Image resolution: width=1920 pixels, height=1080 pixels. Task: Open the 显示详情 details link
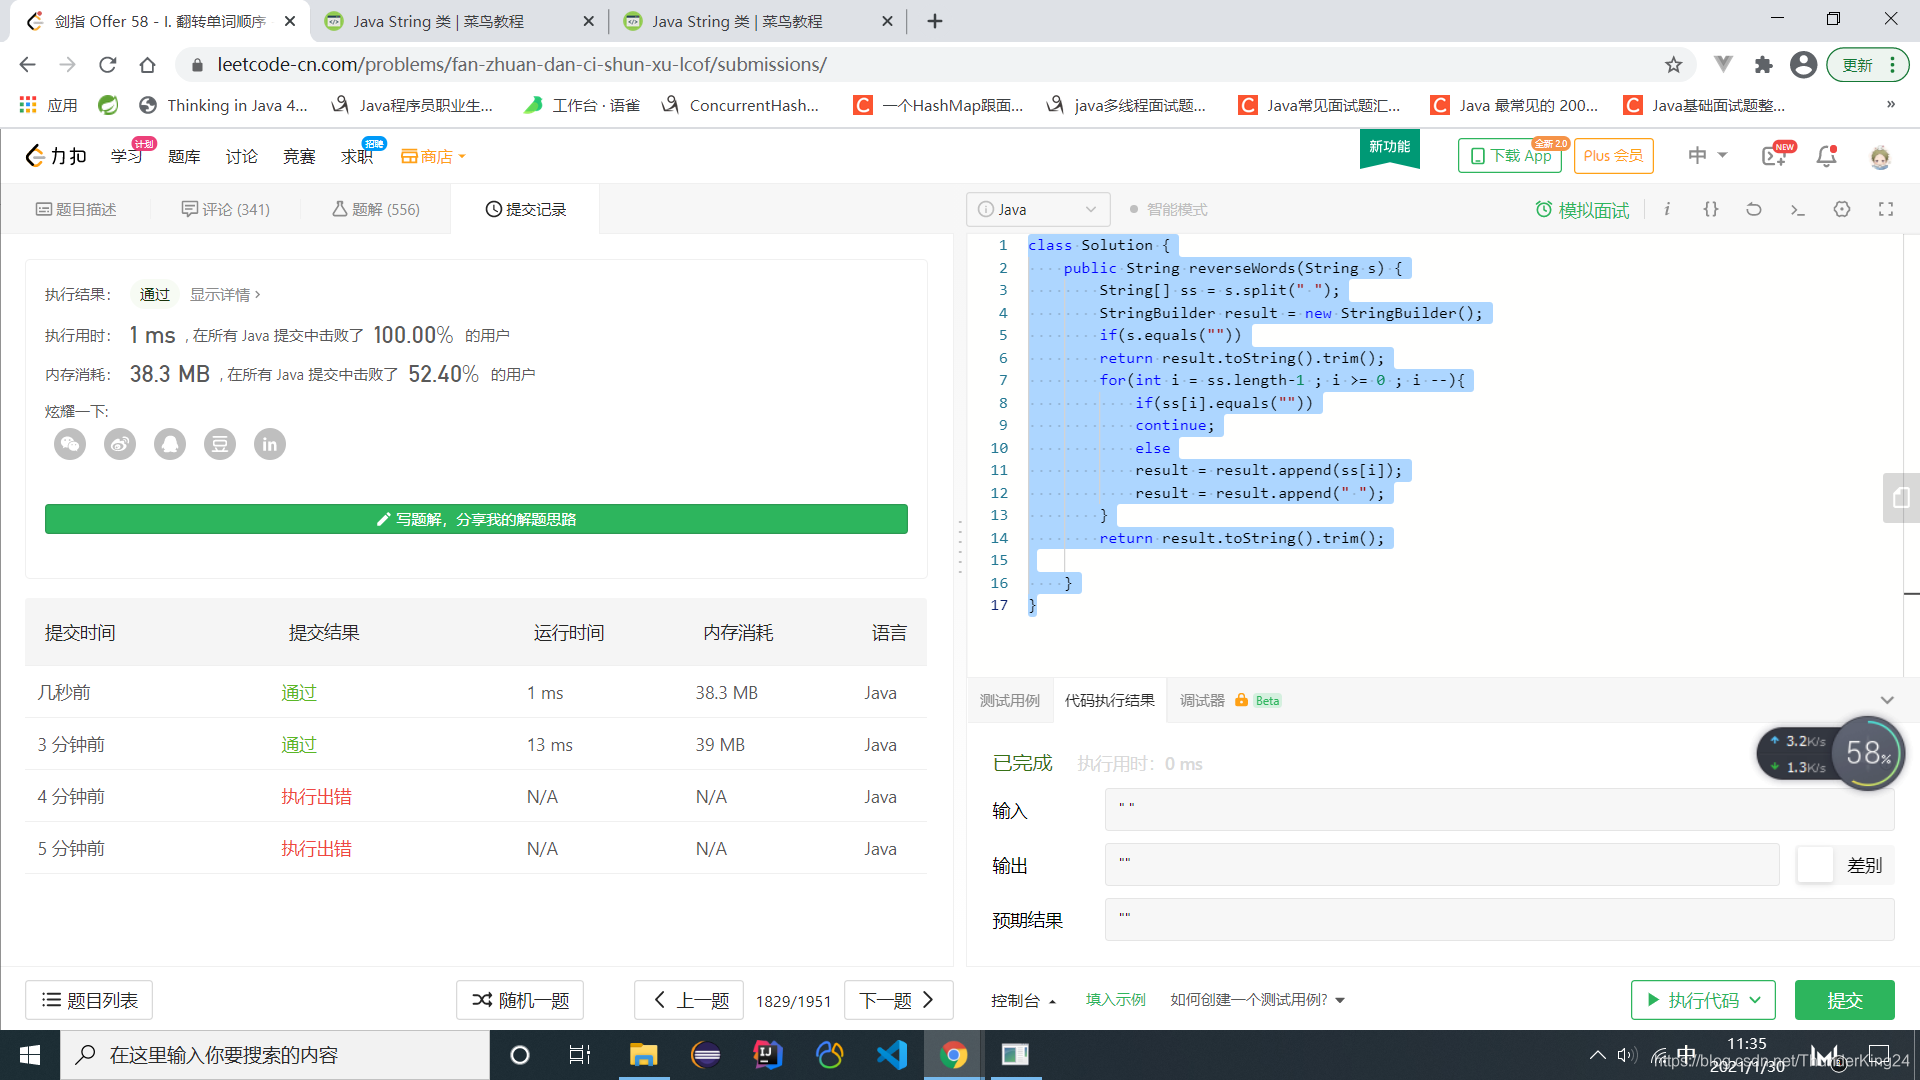[x=225, y=295]
